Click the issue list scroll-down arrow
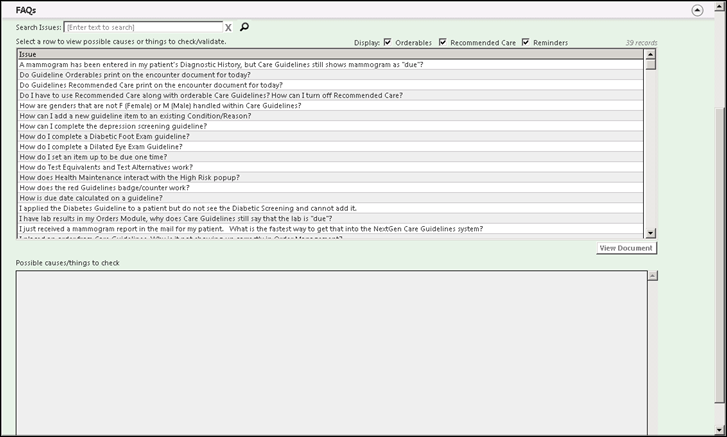 coord(650,233)
